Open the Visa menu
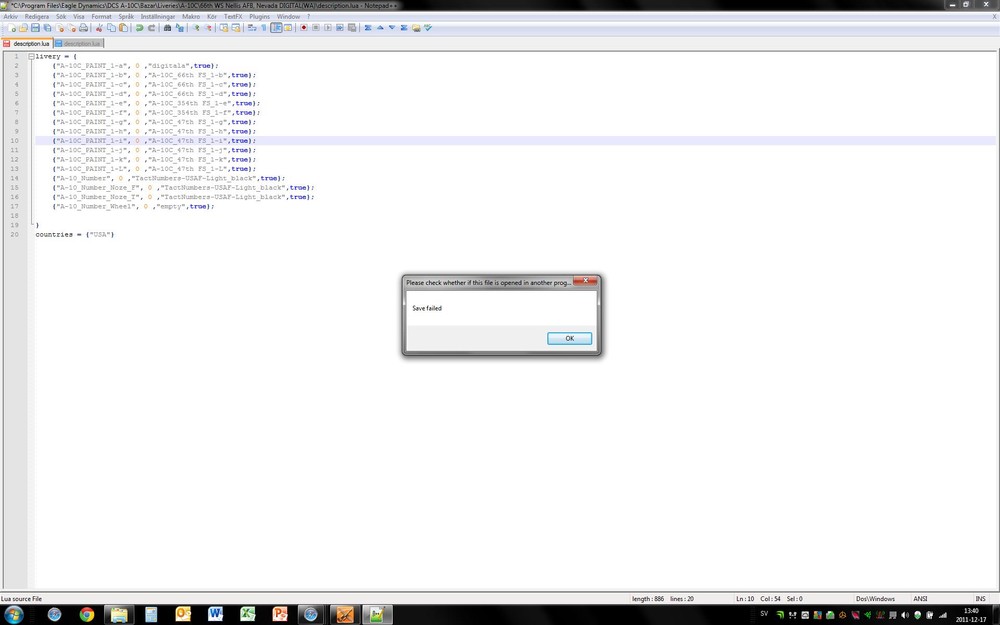The height and width of the screenshot is (625, 1000). pos(78,17)
